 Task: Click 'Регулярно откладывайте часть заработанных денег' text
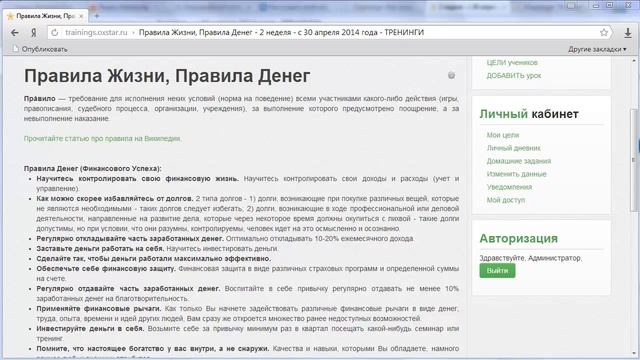click(130, 239)
